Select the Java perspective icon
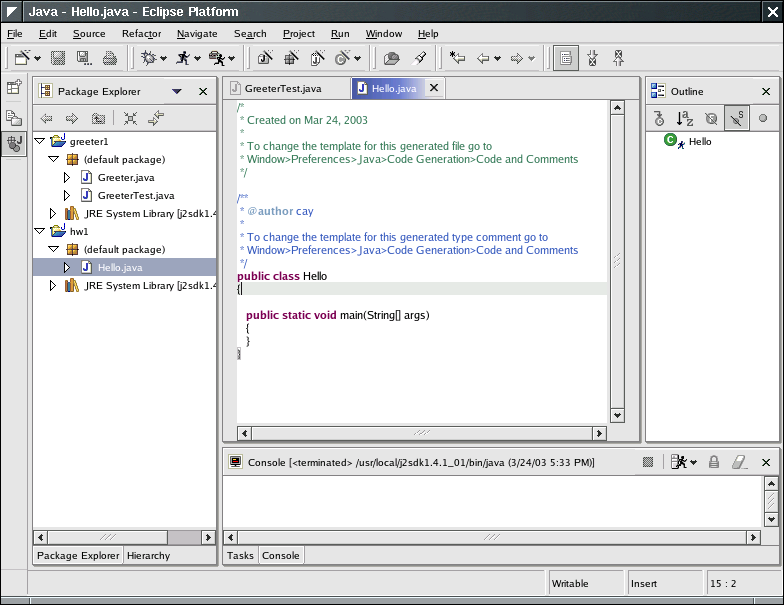 click(x=14, y=144)
